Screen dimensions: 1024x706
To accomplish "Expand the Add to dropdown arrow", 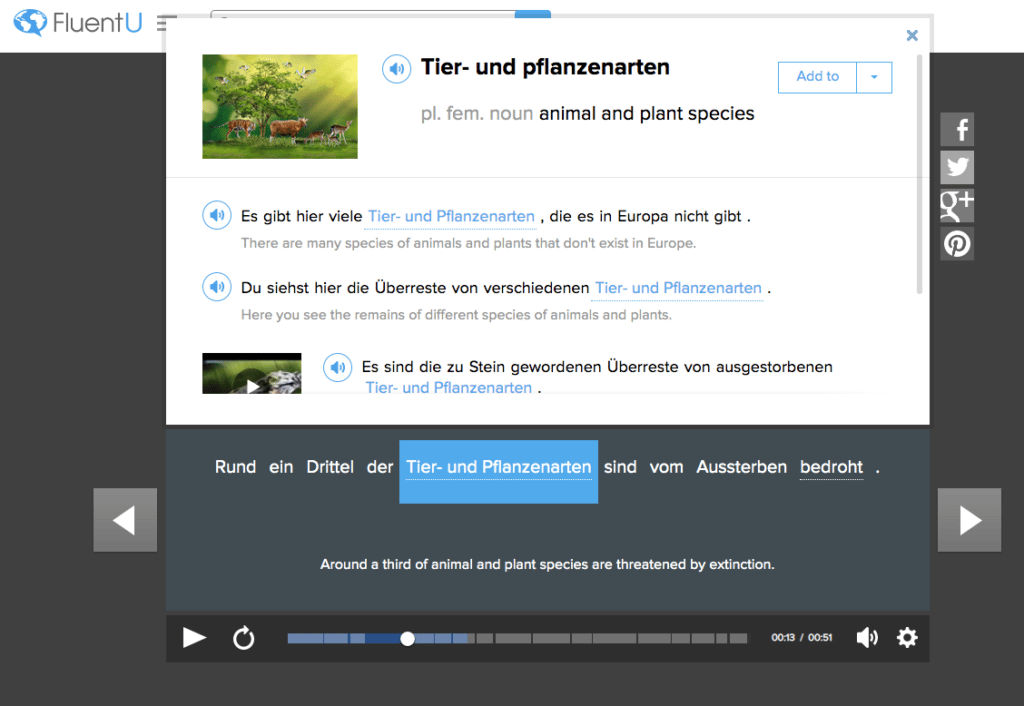I will 874,77.
